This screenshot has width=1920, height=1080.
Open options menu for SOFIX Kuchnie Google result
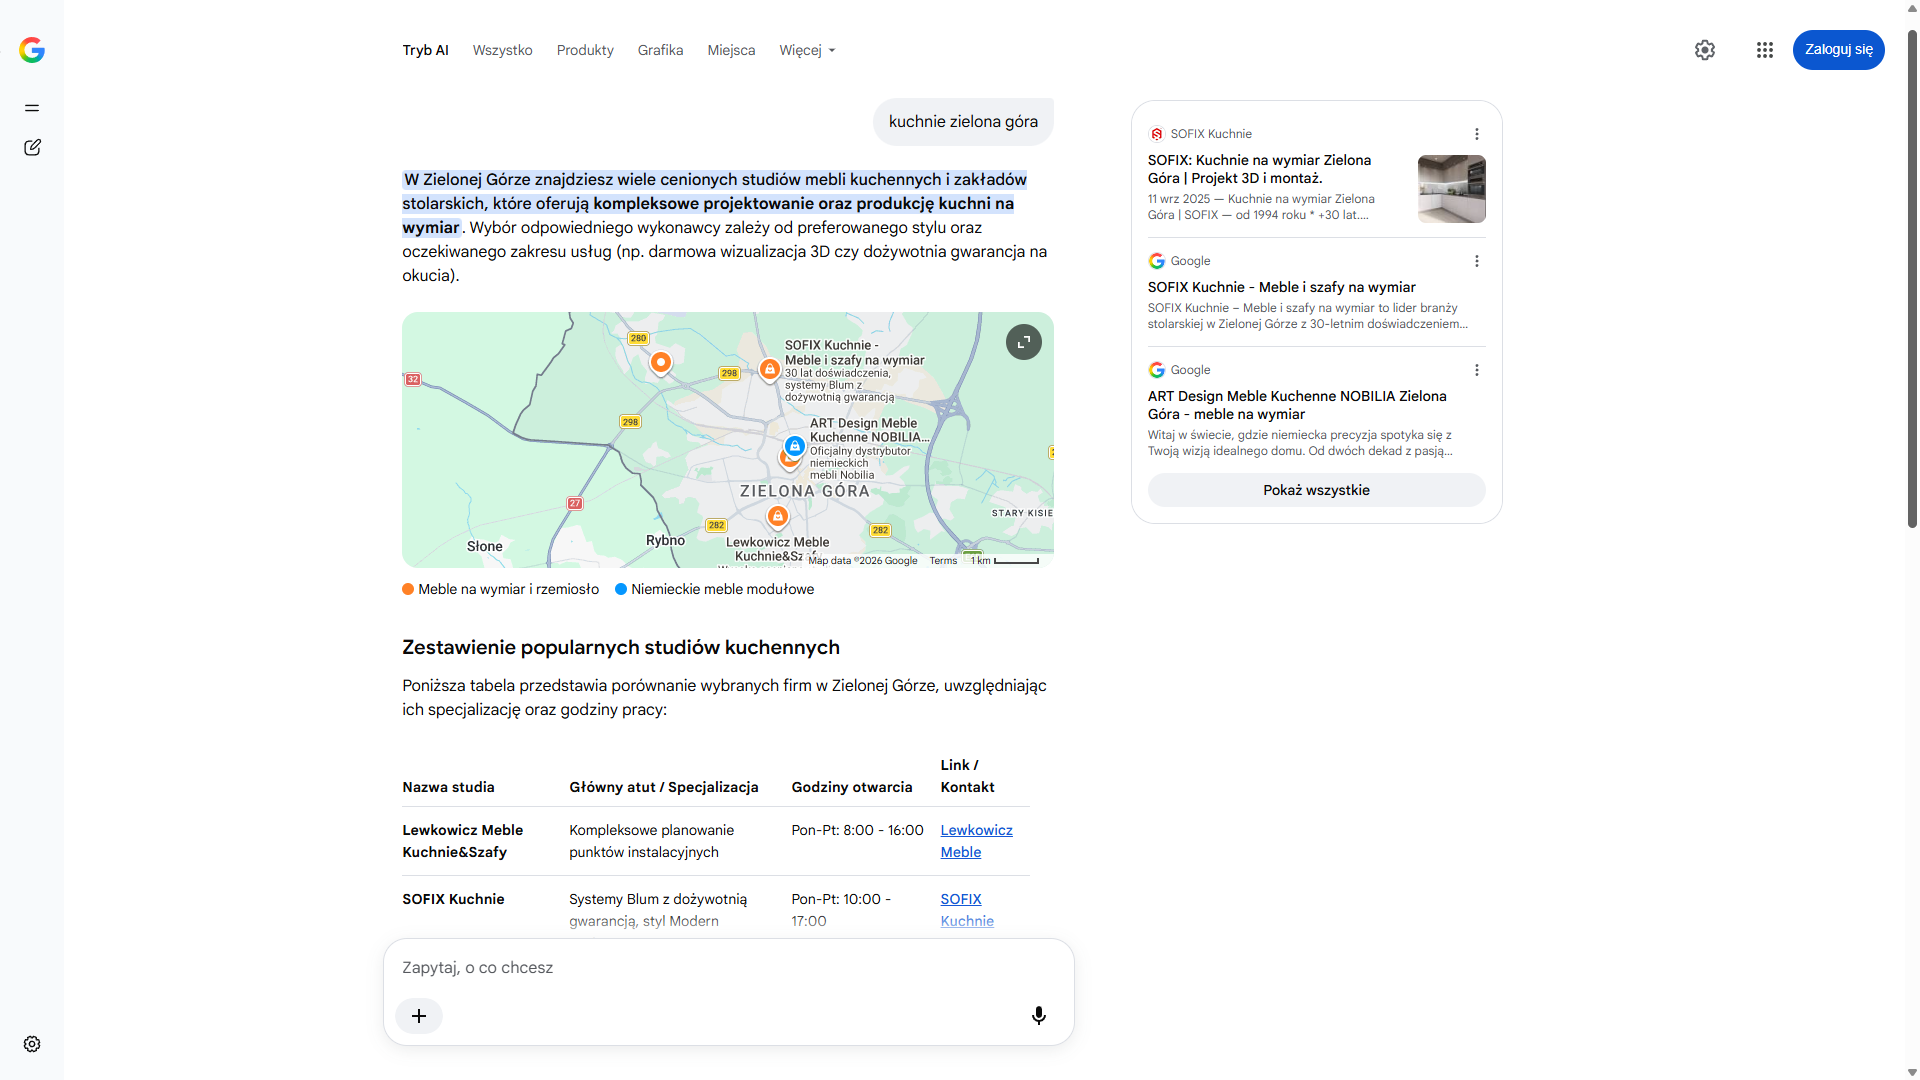click(x=1477, y=261)
